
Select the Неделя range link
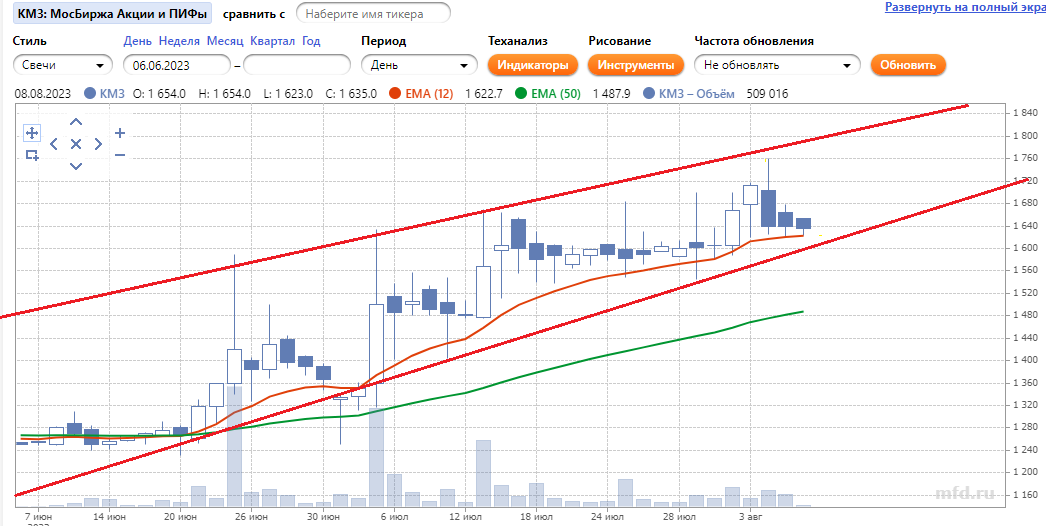[179, 41]
